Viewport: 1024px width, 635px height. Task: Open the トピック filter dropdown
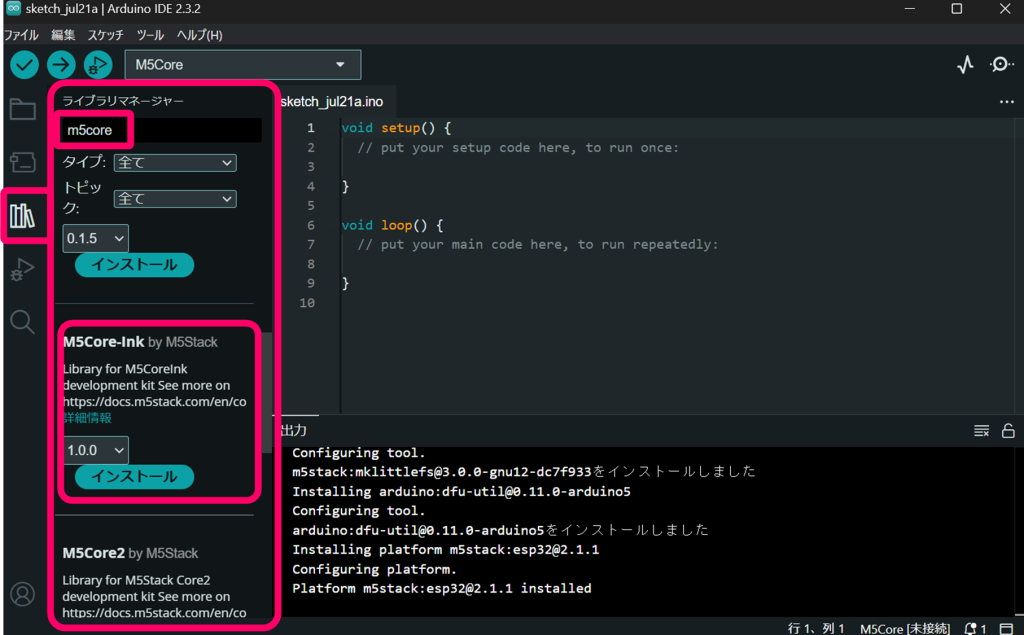(x=175, y=199)
